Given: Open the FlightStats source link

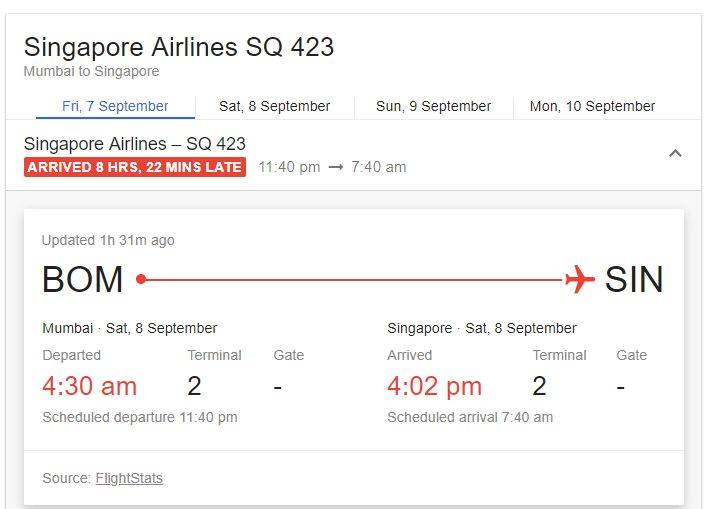Looking at the screenshot, I should [x=129, y=478].
